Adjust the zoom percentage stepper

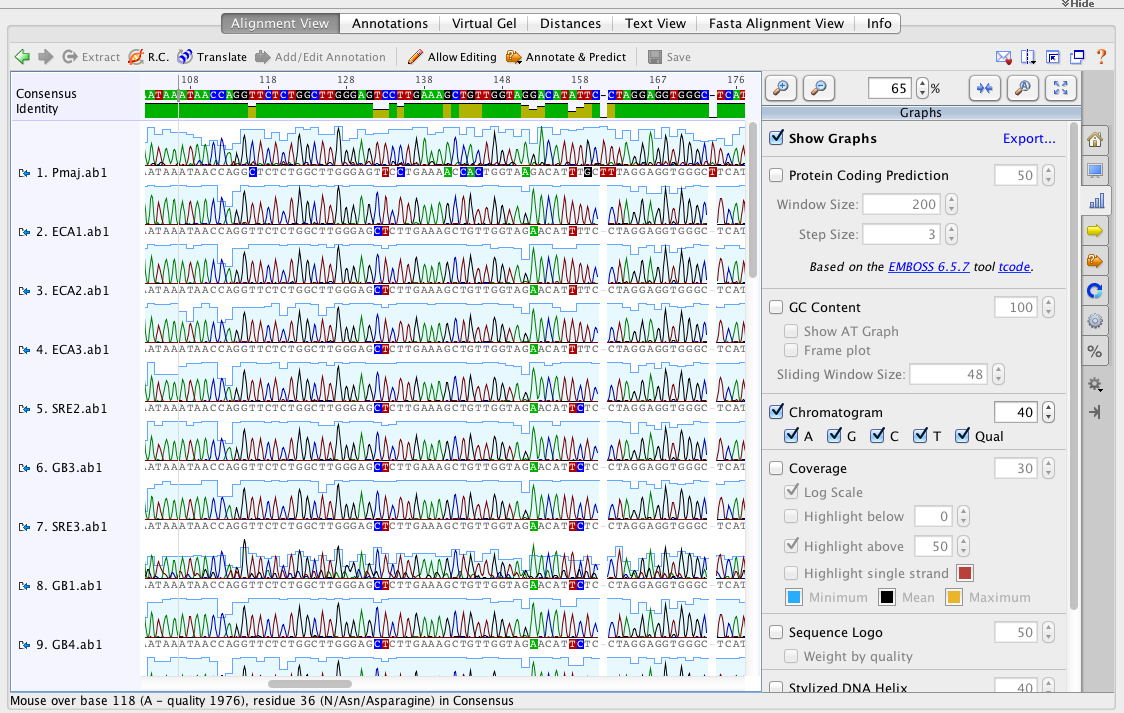923,88
